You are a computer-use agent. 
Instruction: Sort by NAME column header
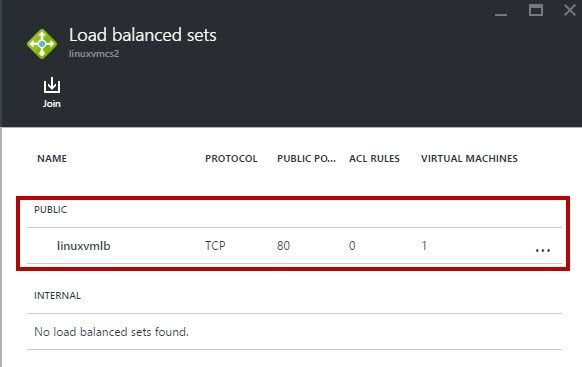tap(52, 158)
